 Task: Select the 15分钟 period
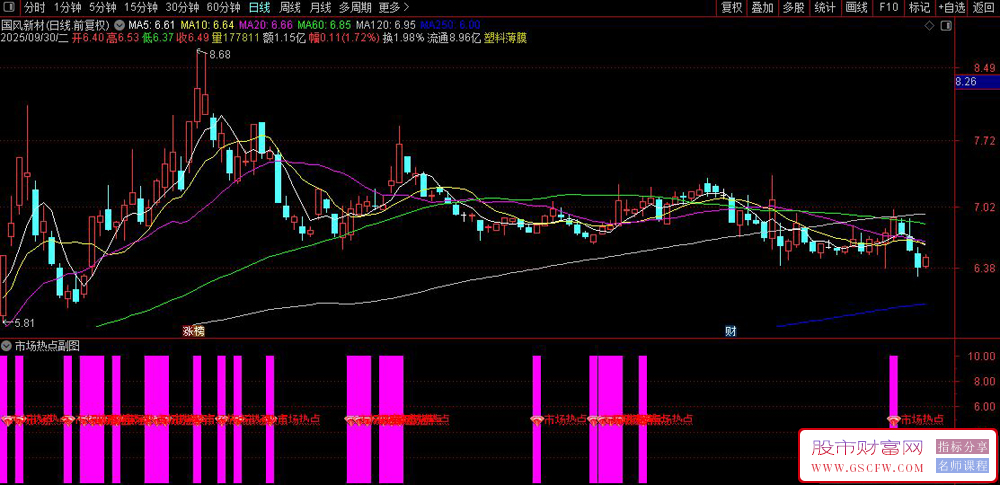click(140, 8)
